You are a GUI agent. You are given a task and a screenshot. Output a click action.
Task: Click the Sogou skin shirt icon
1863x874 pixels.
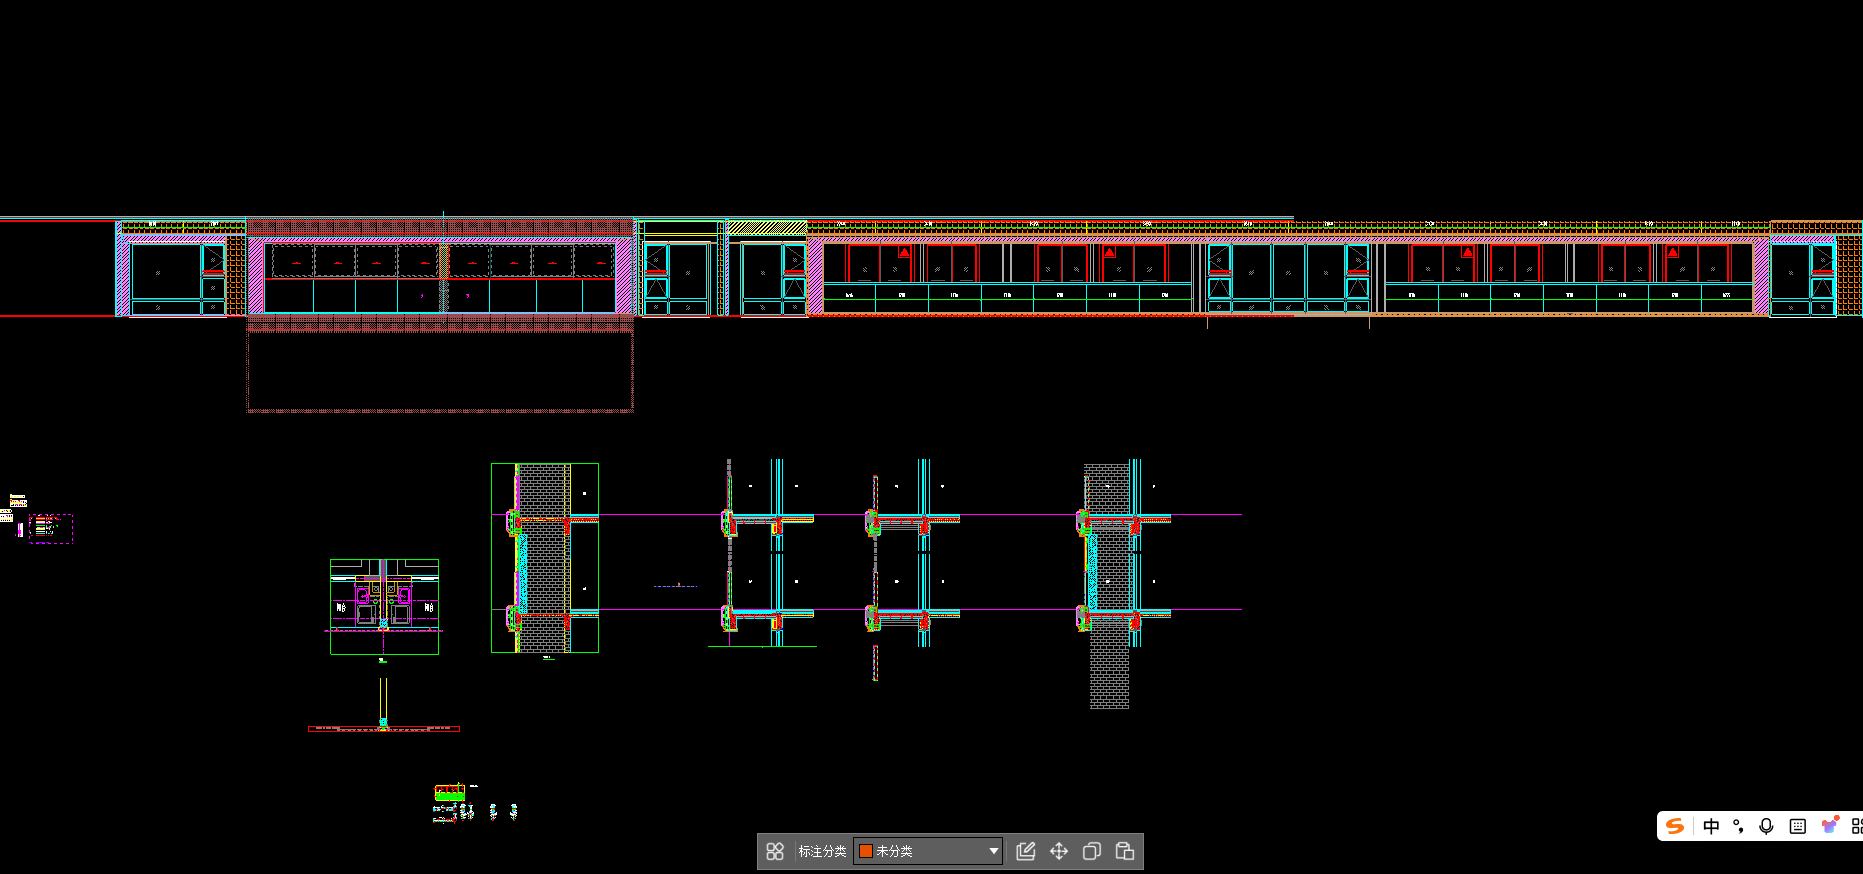1829,826
